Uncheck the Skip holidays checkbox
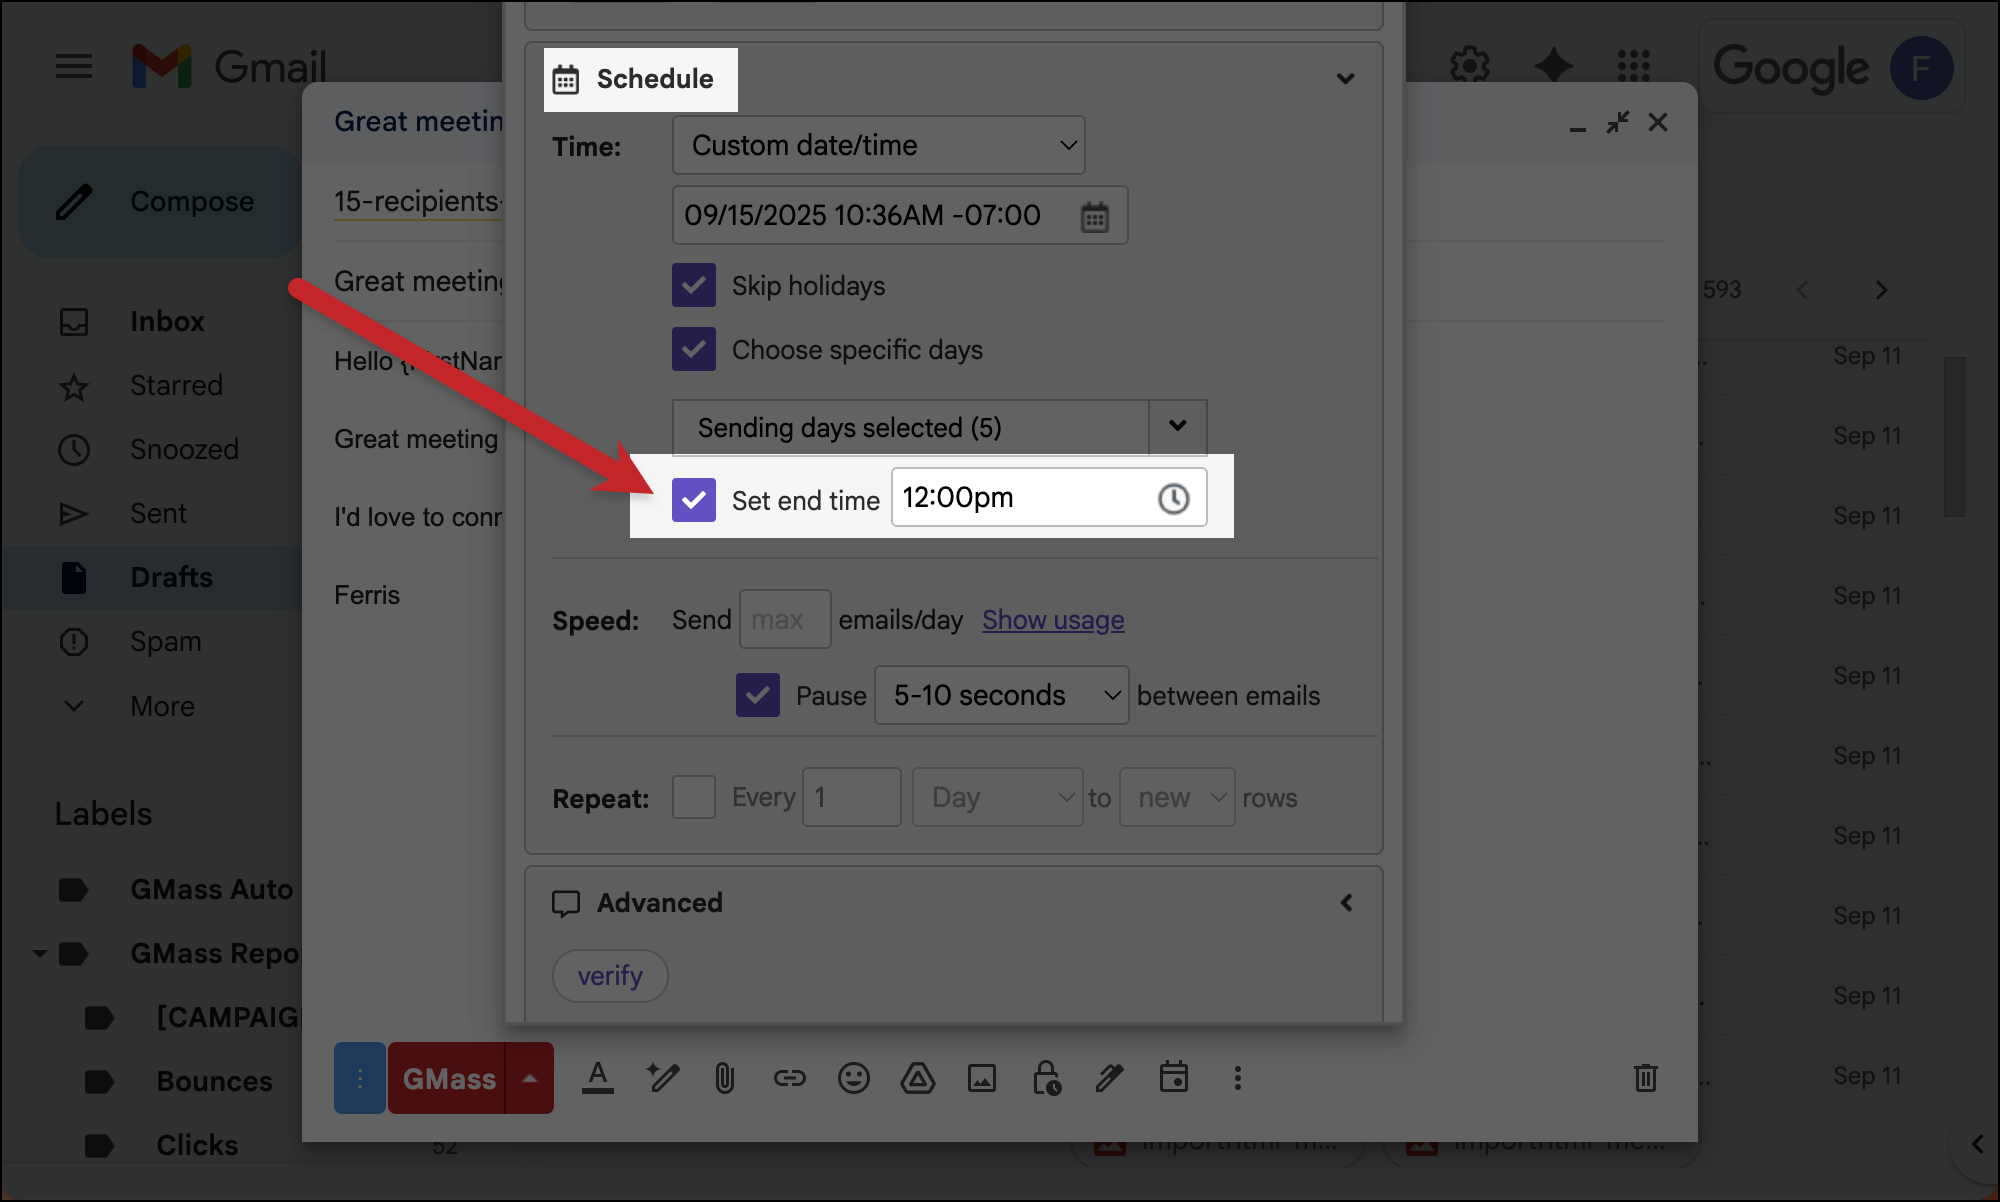 pyautogui.click(x=694, y=286)
